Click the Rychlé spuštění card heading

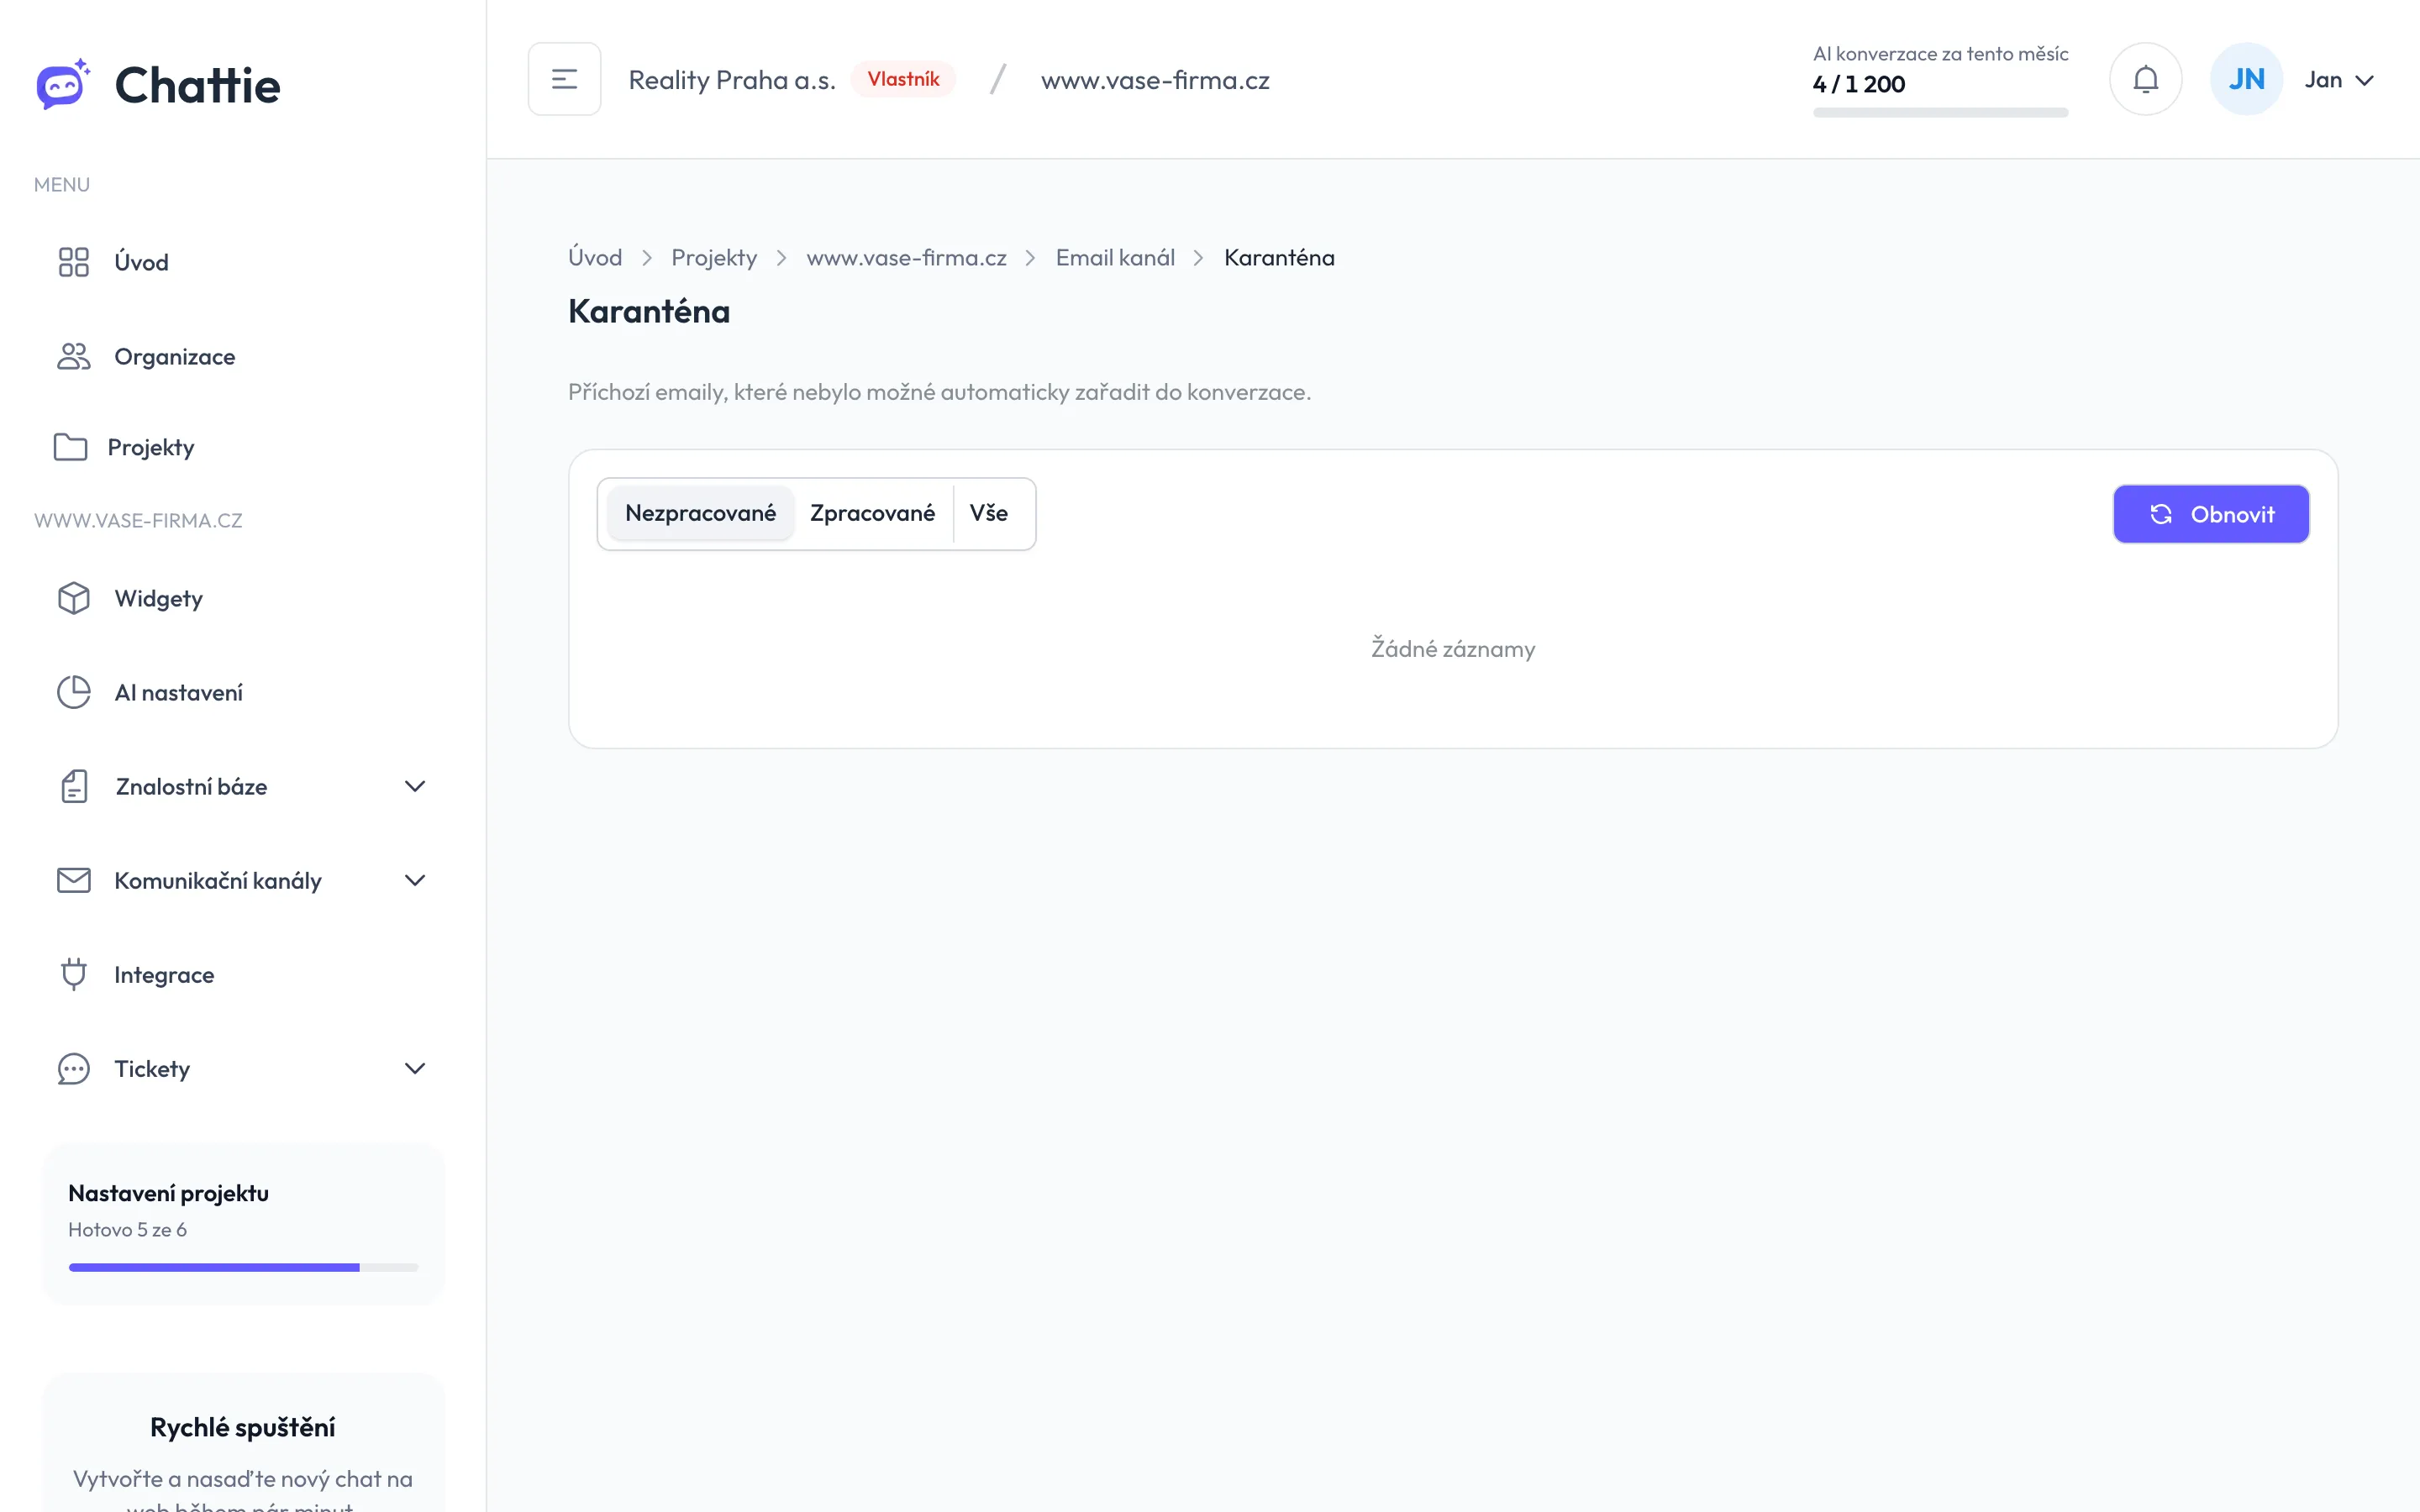coord(243,1427)
